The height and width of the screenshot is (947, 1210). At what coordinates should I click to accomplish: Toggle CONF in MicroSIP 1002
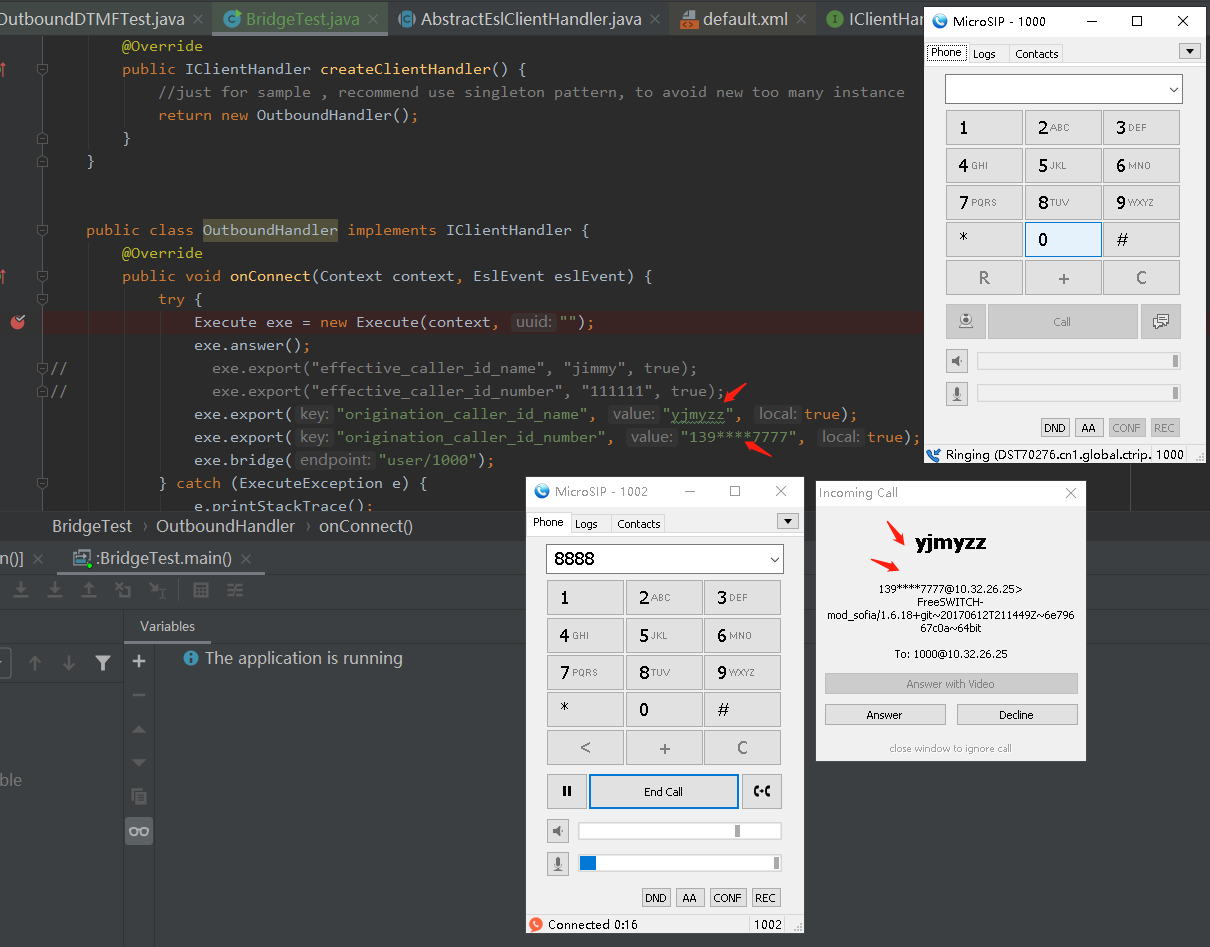tap(727, 898)
